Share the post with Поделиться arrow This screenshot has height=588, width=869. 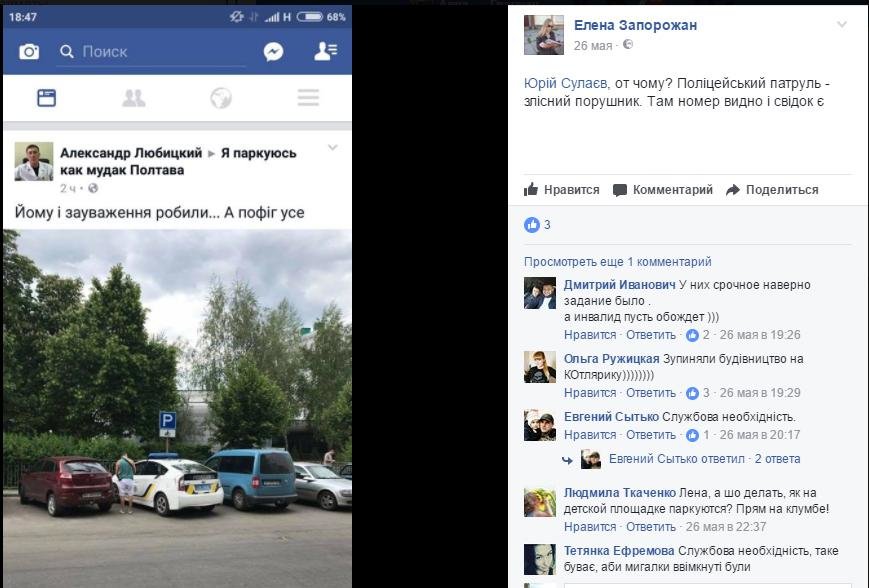(772, 190)
